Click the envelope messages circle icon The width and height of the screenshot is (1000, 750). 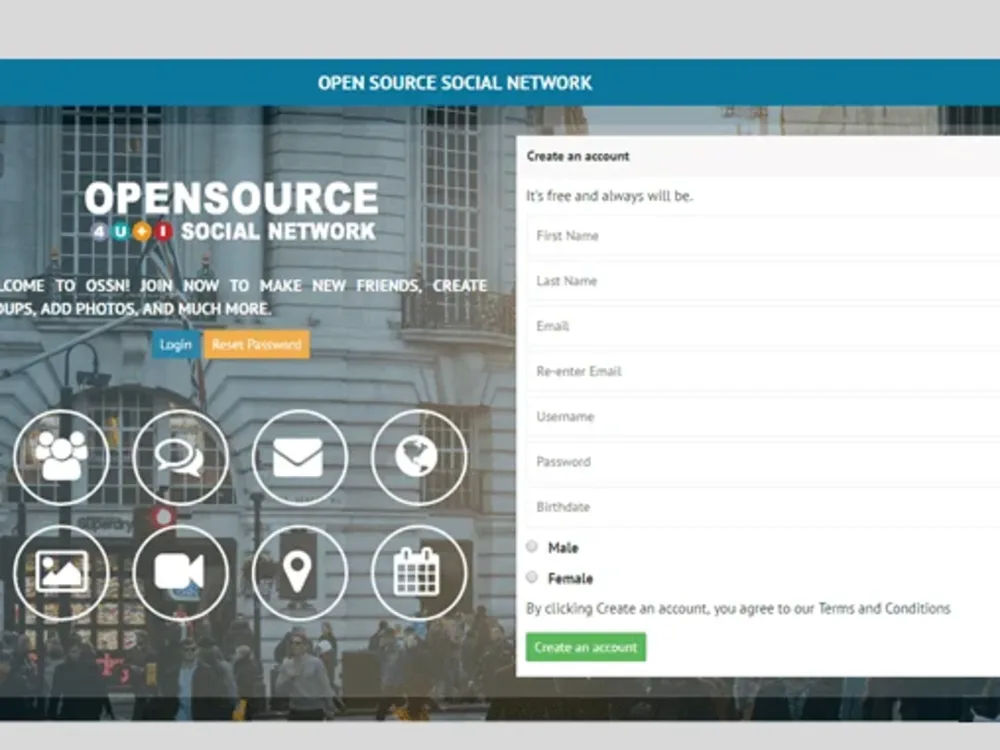pos(300,457)
